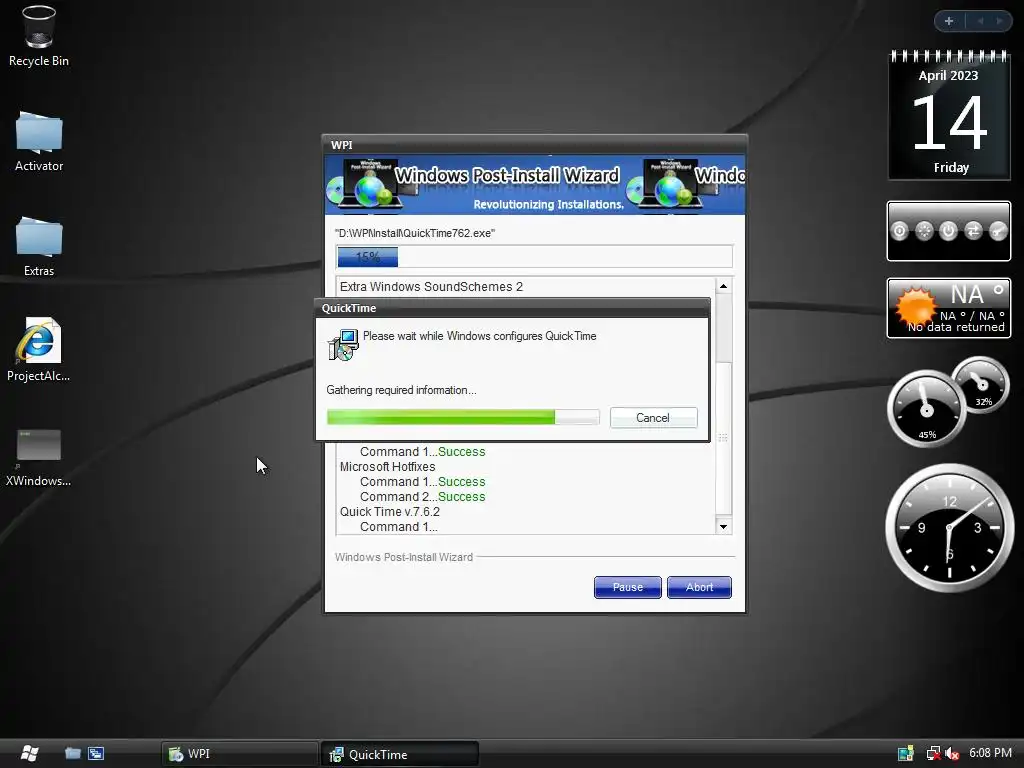This screenshot has height=768, width=1024.
Task: Click the sidebar add gadget plus button
Action: coord(949,21)
